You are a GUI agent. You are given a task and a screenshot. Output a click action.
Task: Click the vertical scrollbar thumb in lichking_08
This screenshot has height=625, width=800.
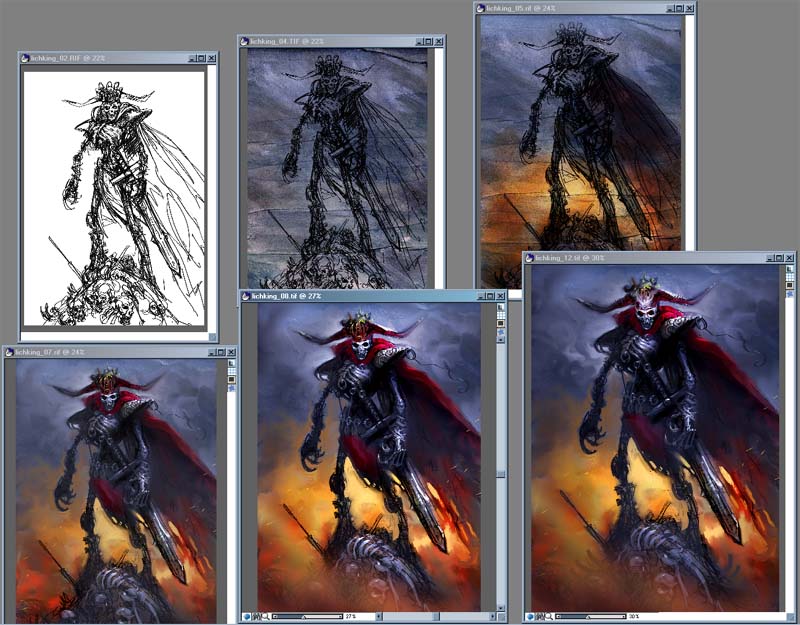coord(501,474)
